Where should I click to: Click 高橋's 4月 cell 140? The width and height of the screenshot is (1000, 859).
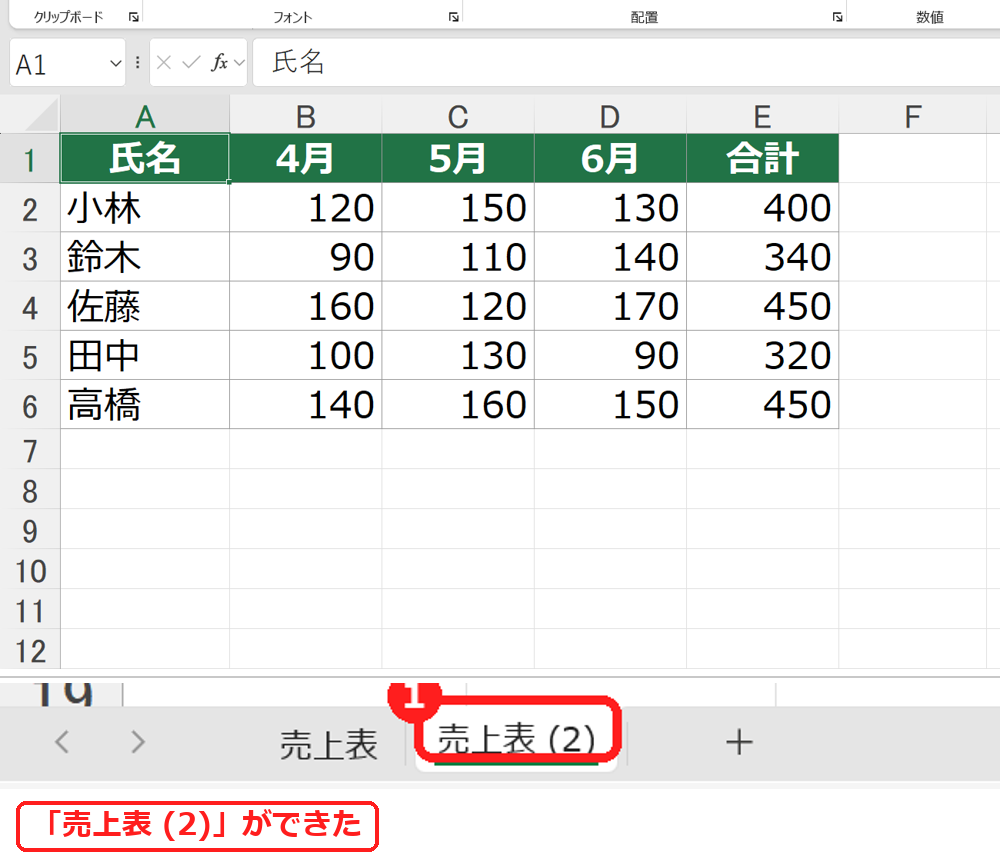pyautogui.click(x=305, y=405)
